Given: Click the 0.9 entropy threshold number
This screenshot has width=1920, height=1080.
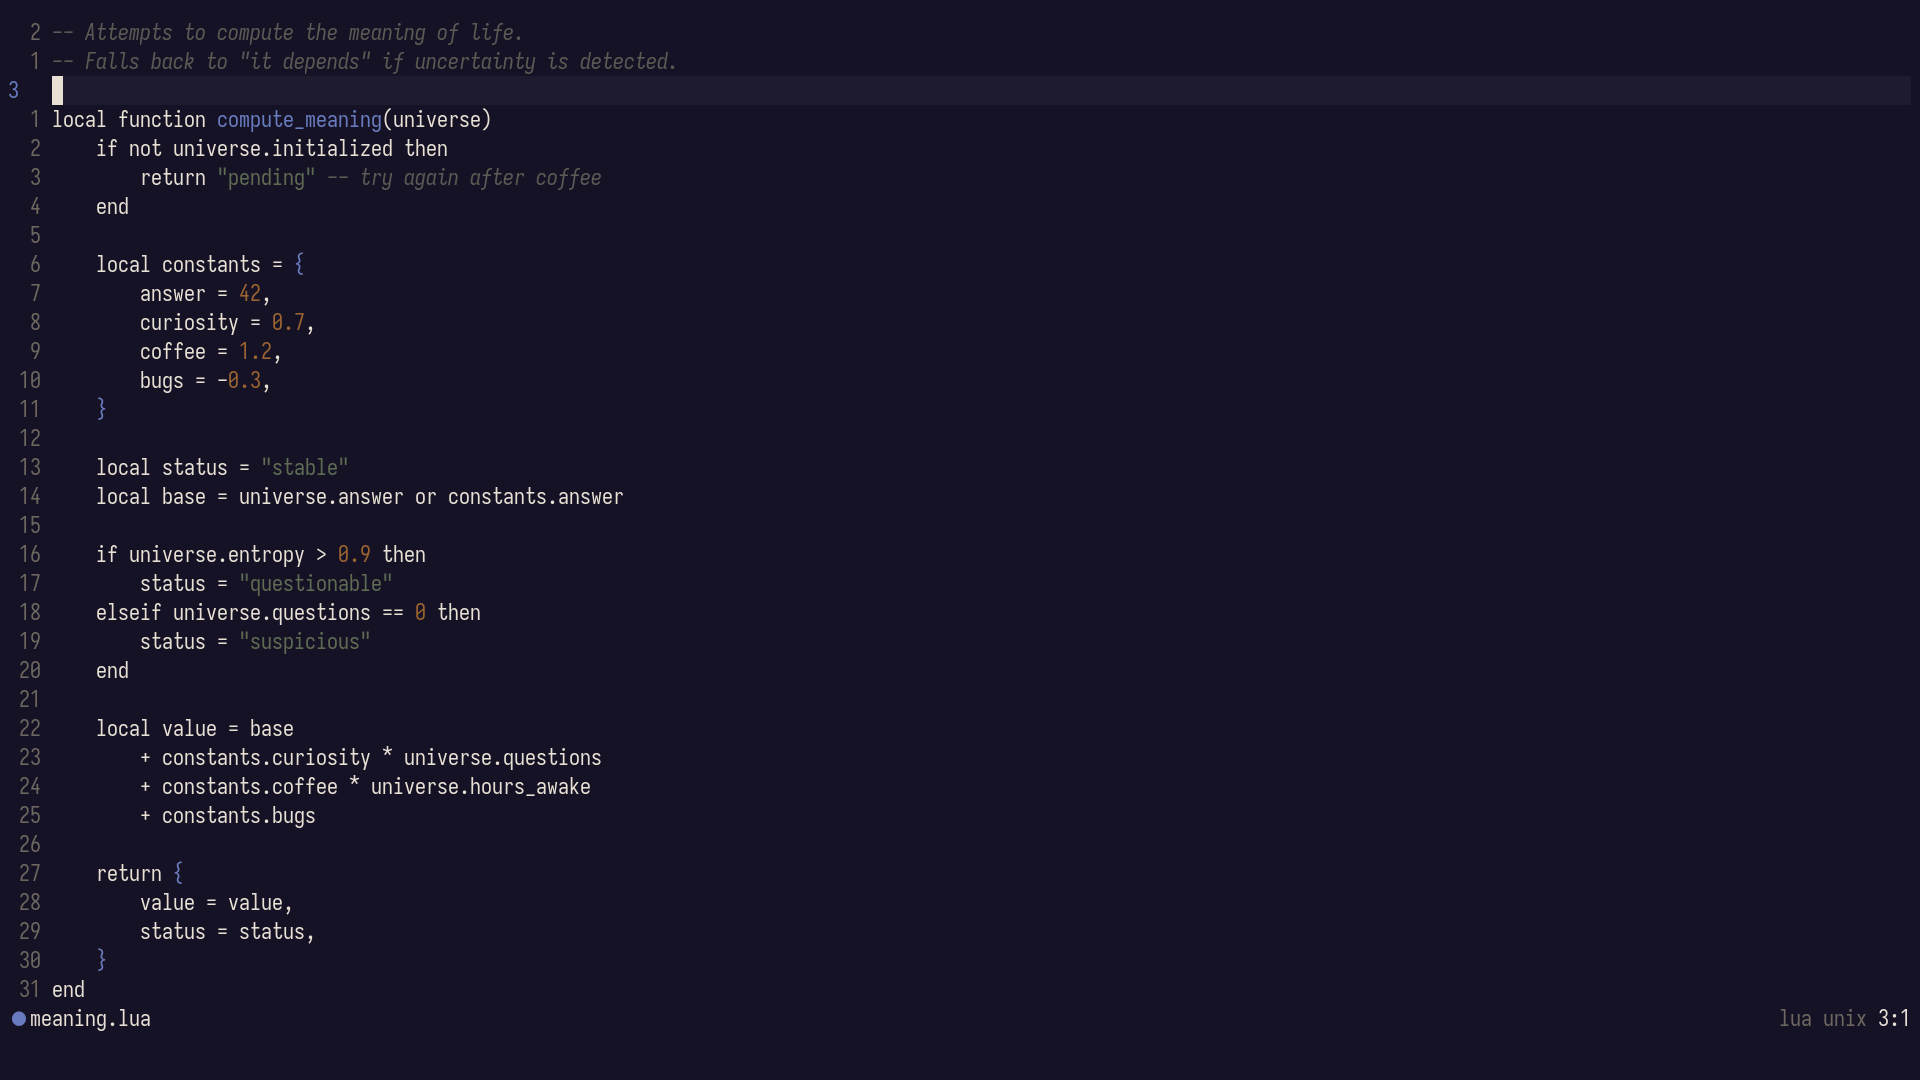Looking at the screenshot, I should coord(354,555).
